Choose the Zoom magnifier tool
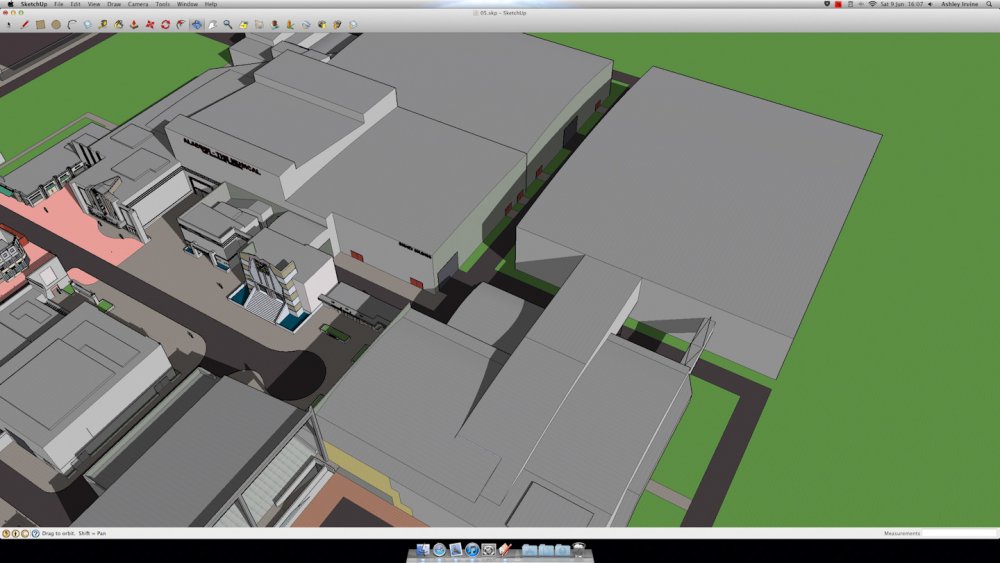This screenshot has height=563, width=1000. [228, 24]
